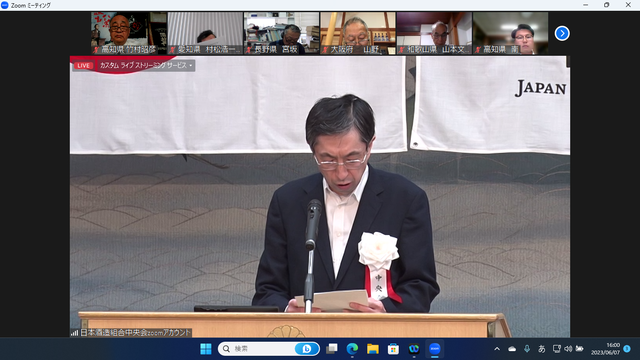Switch to the Webex taskbar app
Image resolution: width=640 pixels, height=360 pixels.
414,349
